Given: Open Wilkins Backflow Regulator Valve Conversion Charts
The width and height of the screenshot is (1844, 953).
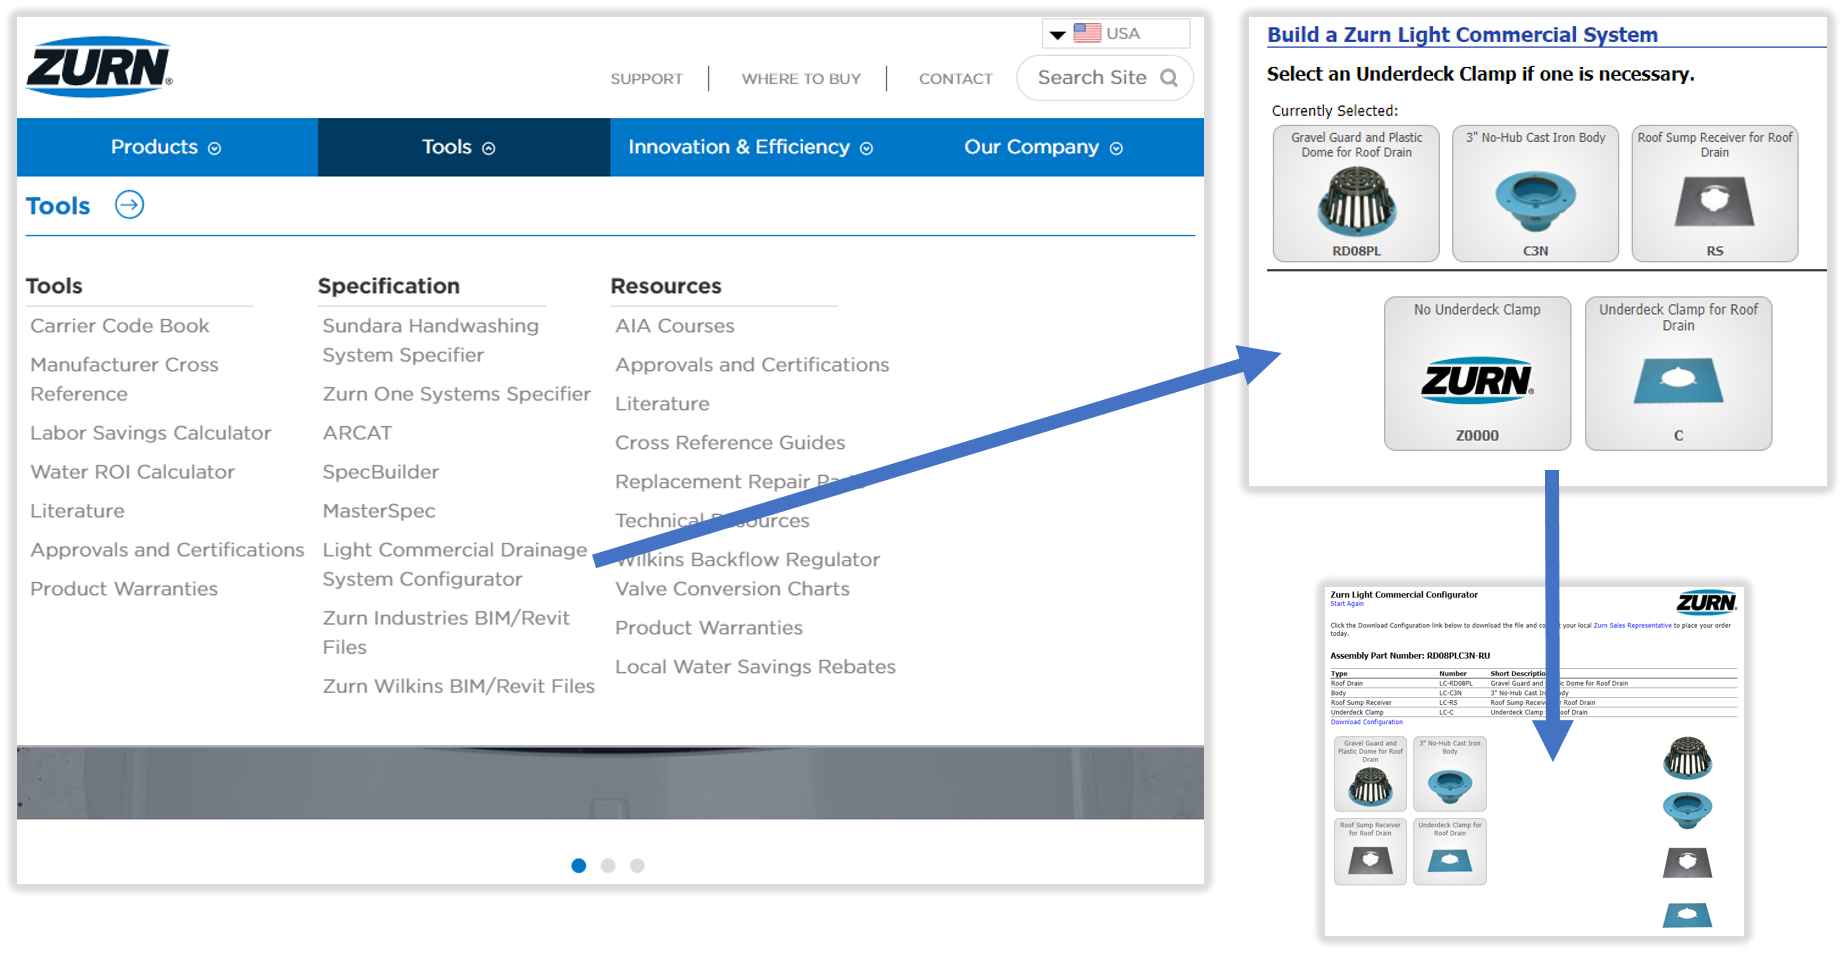Looking at the screenshot, I should coord(748,574).
